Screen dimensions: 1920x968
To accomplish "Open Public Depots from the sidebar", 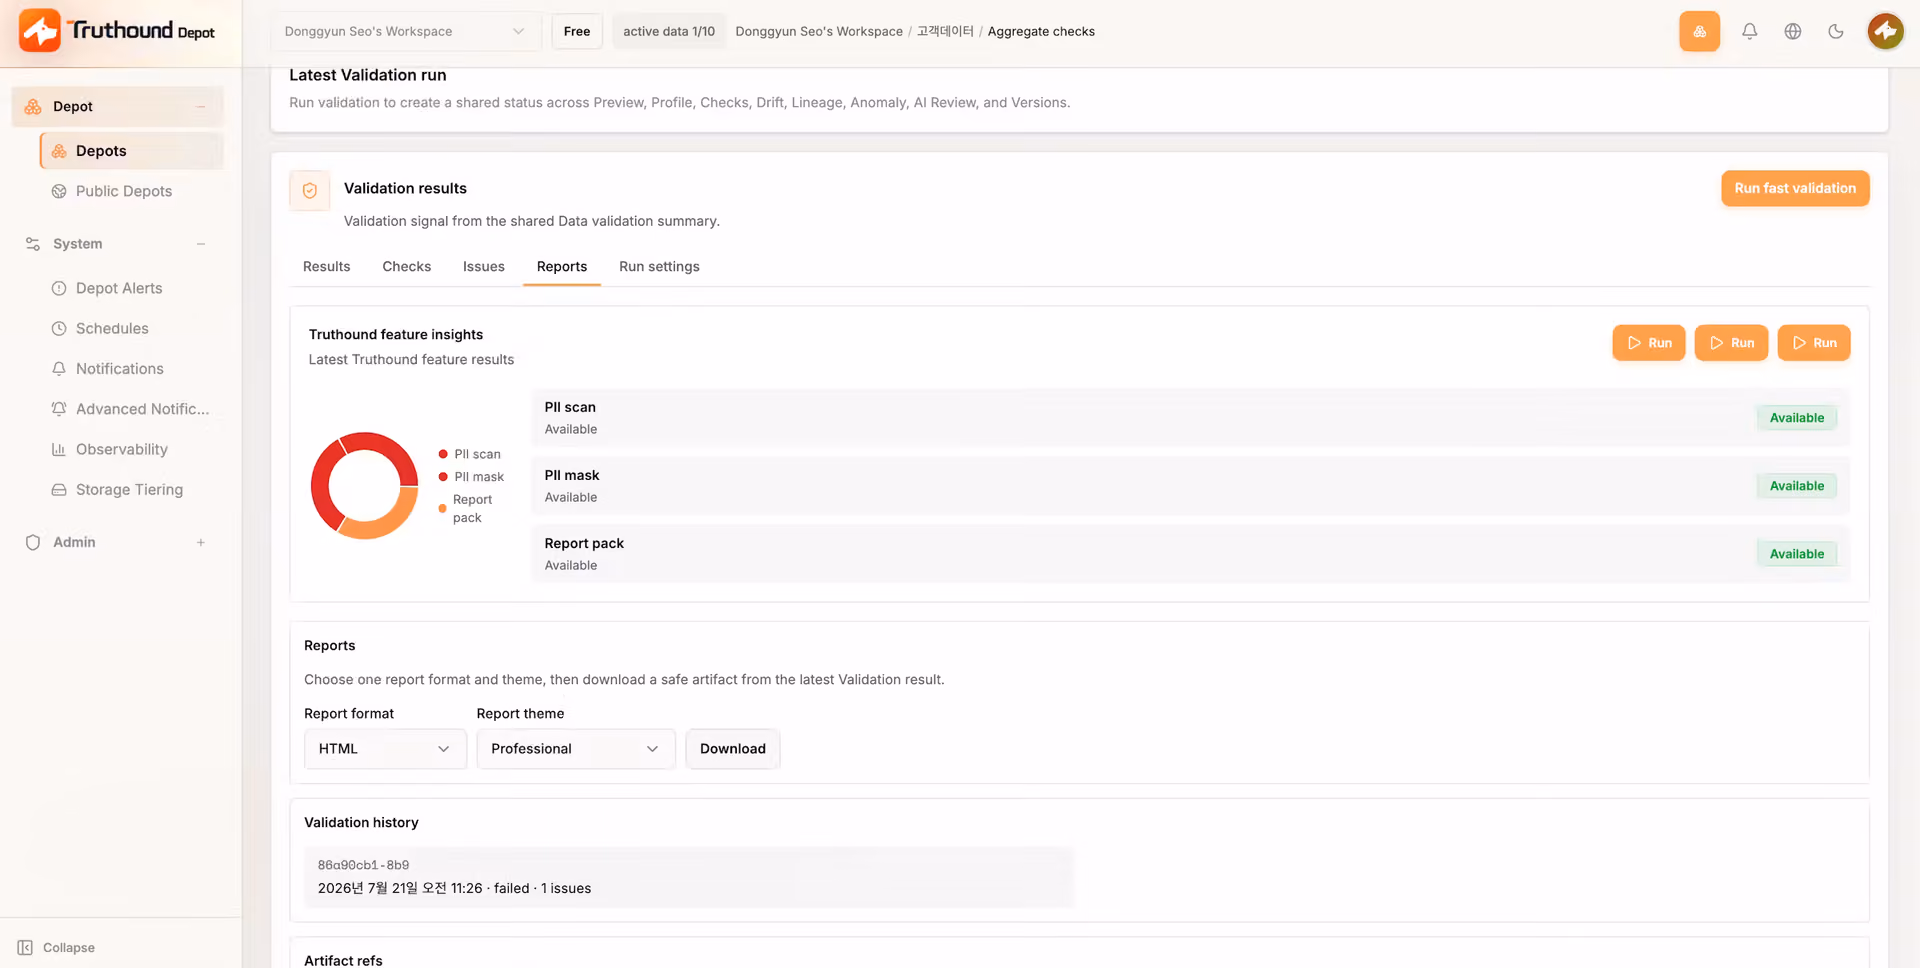I will [123, 191].
